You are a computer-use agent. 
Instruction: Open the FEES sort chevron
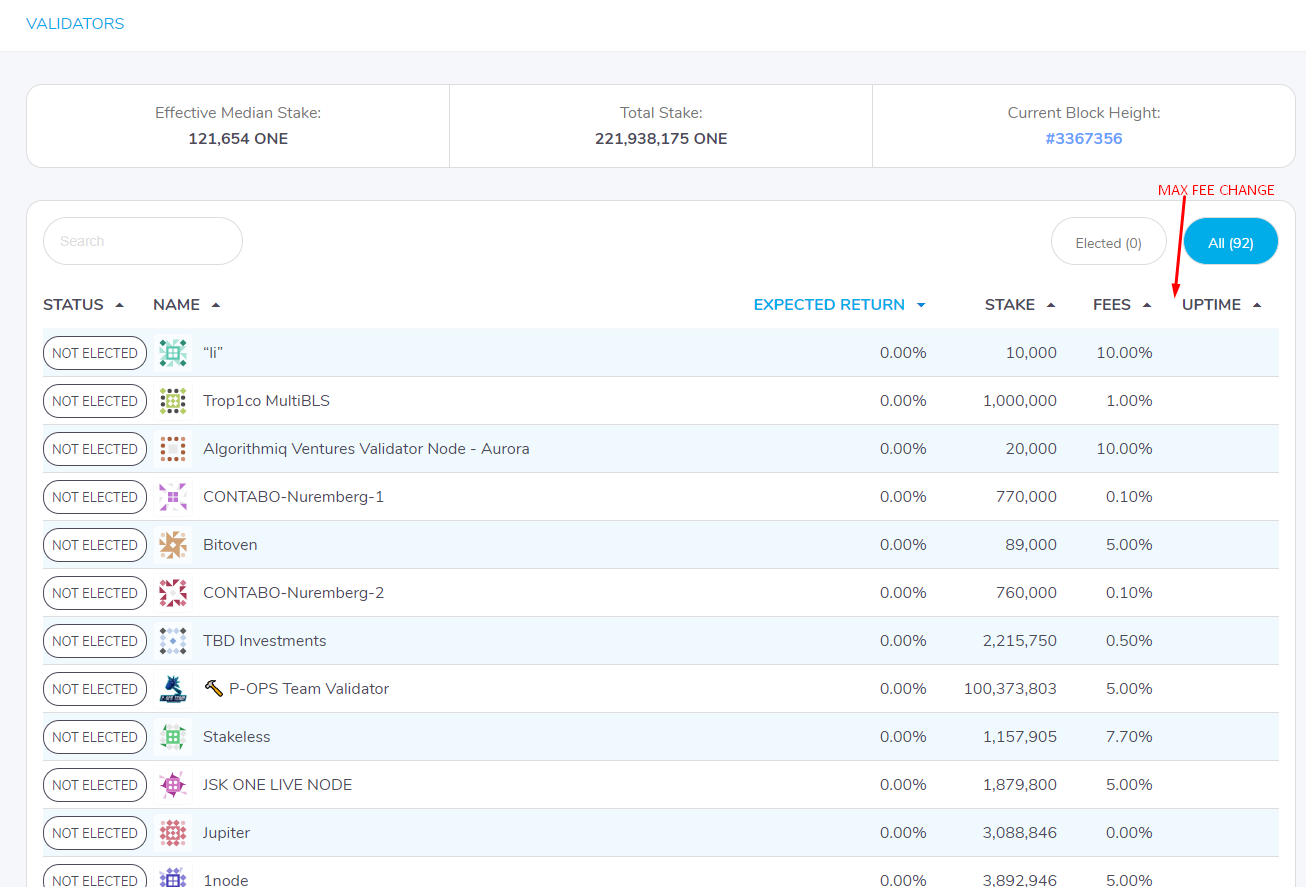(1146, 304)
